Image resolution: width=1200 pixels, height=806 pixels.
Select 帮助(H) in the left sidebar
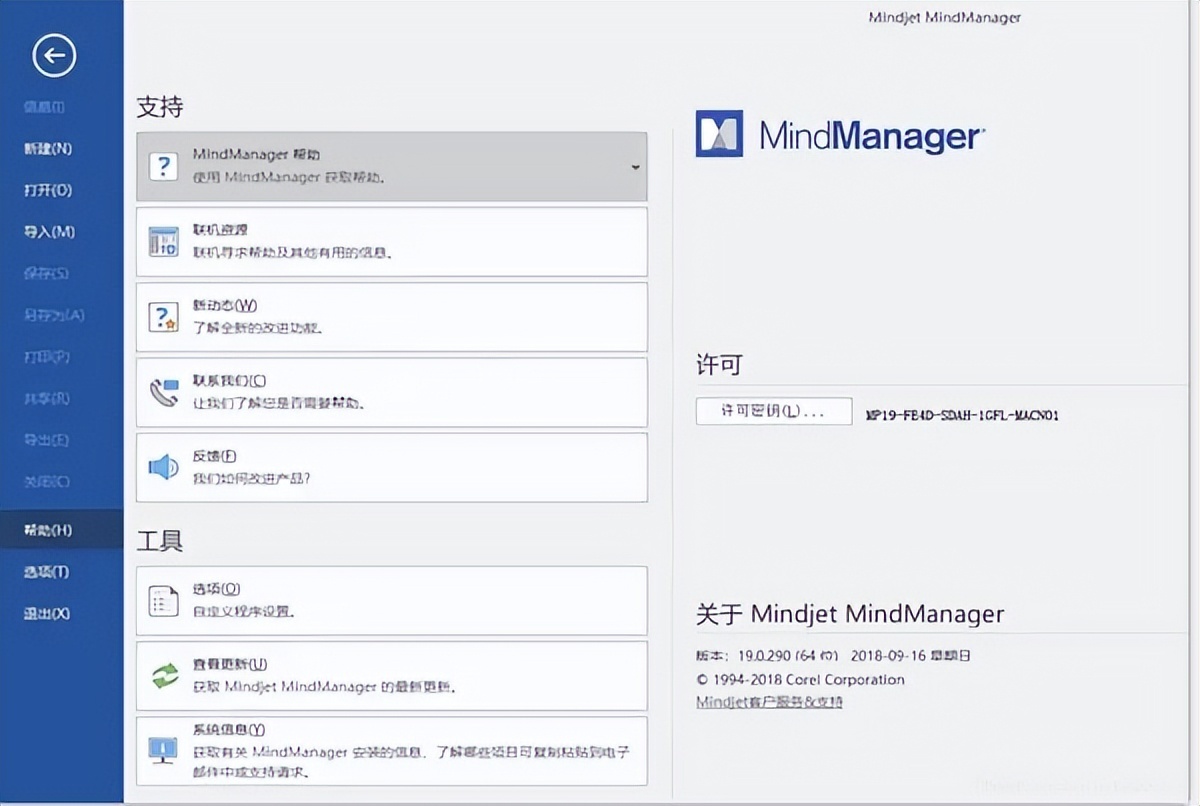tap(48, 530)
